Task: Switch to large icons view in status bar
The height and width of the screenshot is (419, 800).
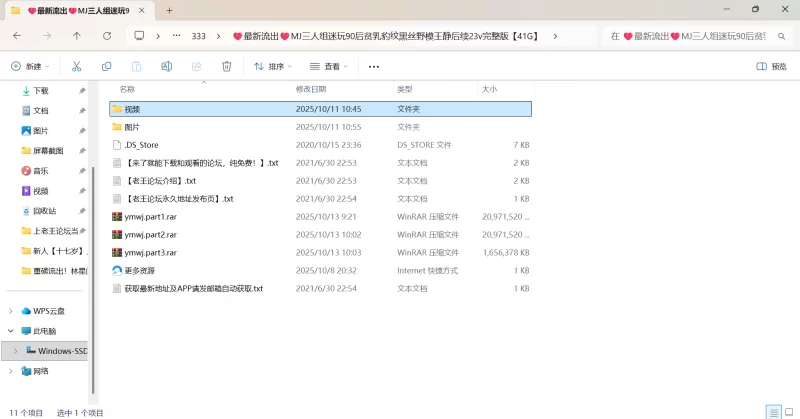Action: pyautogui.click(x=788, y=412)
